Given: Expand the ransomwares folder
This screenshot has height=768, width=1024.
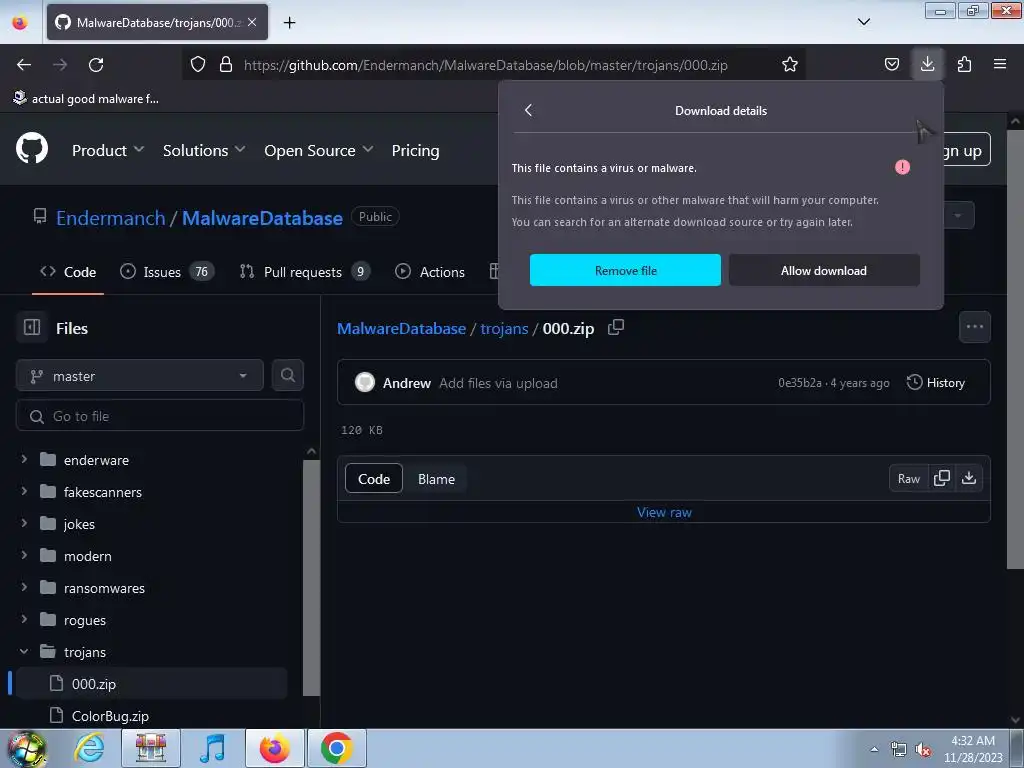Looking at the screenshot, I should (x=24, y=588).
